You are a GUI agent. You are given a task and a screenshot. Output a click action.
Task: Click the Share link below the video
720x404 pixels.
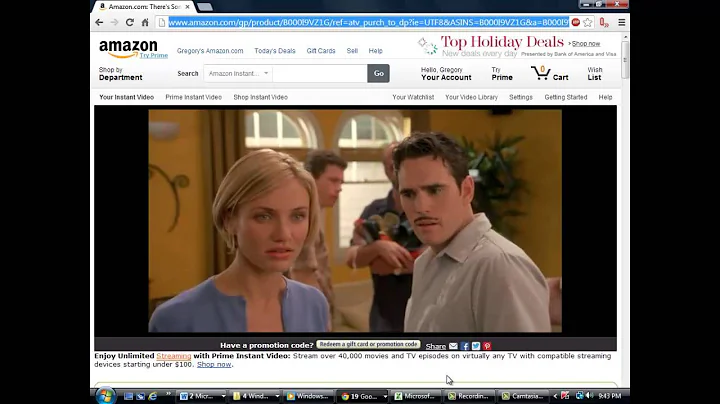[435, 346]
